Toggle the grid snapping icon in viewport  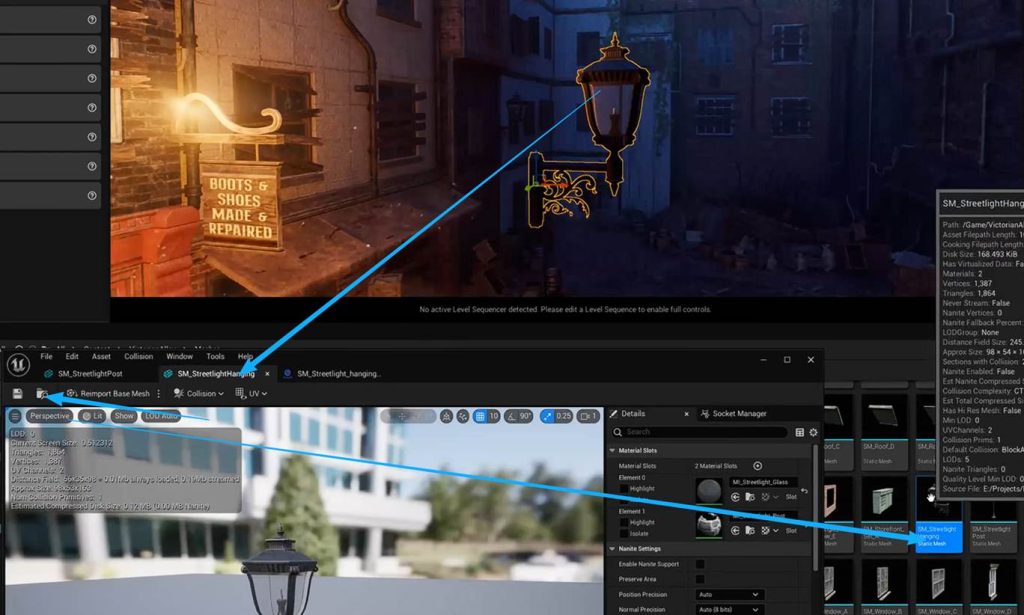coord(479,416)
